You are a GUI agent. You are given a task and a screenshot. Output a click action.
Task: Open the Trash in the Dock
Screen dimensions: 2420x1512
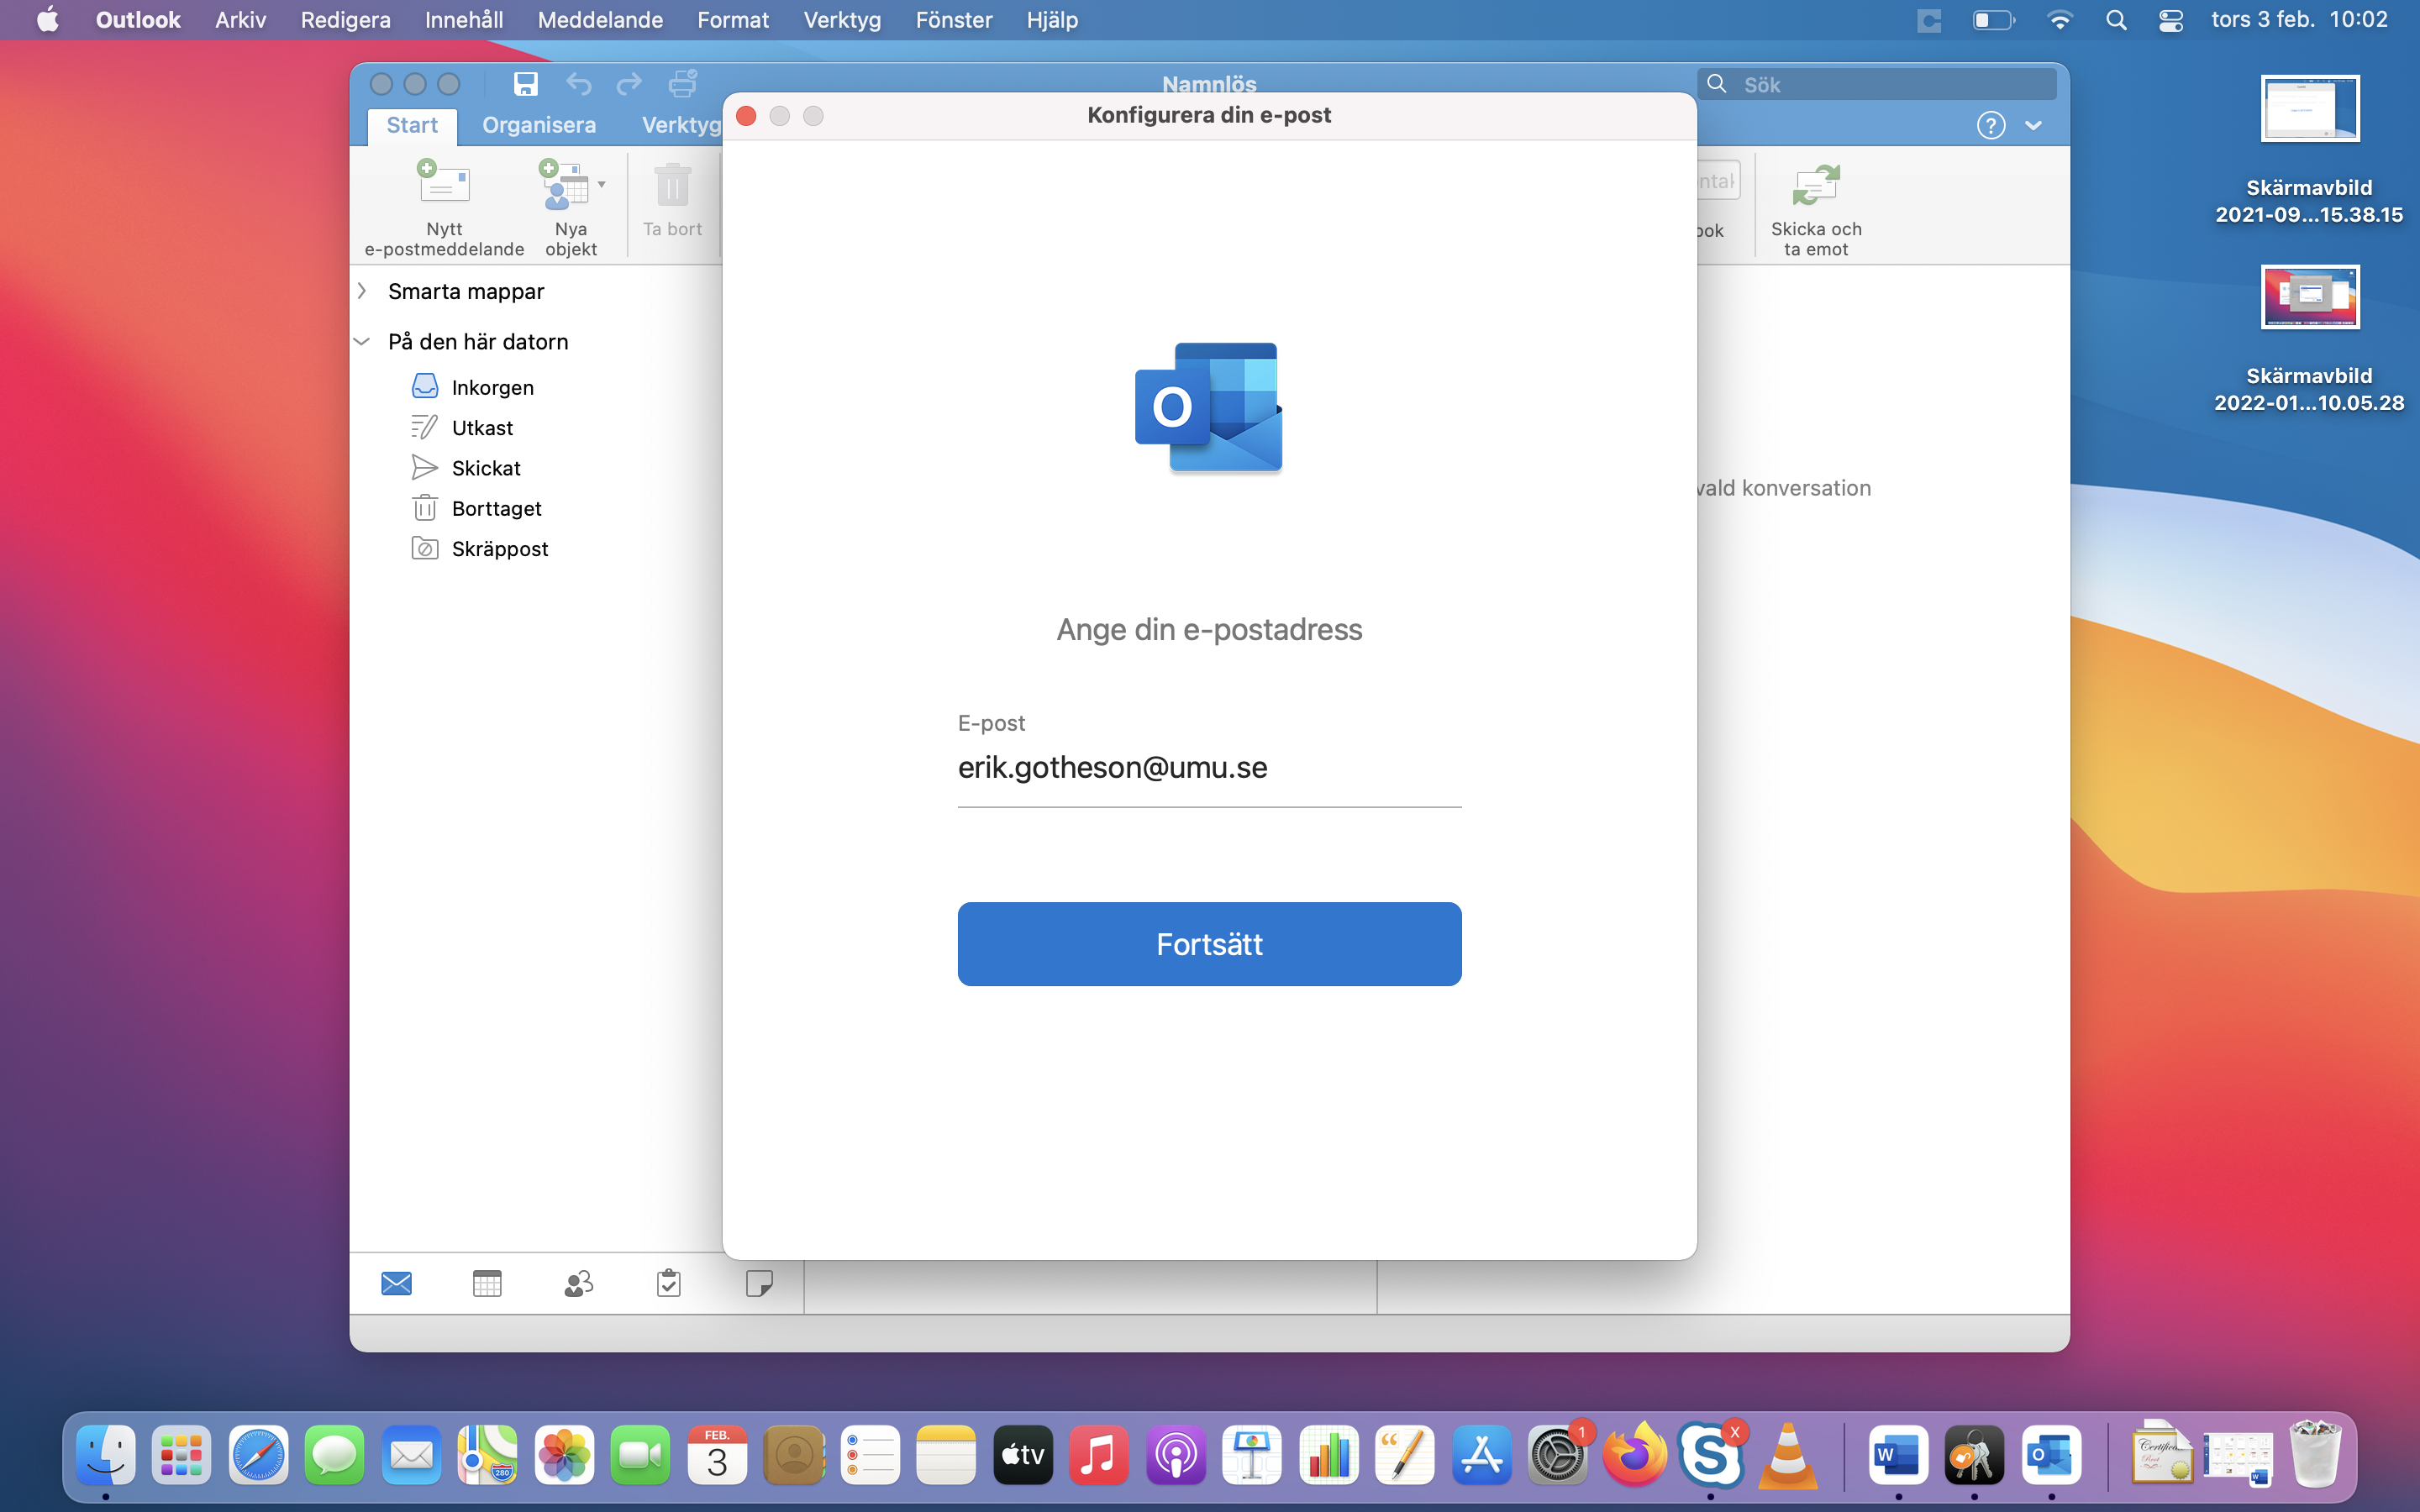click(x=2314, y=1455)
